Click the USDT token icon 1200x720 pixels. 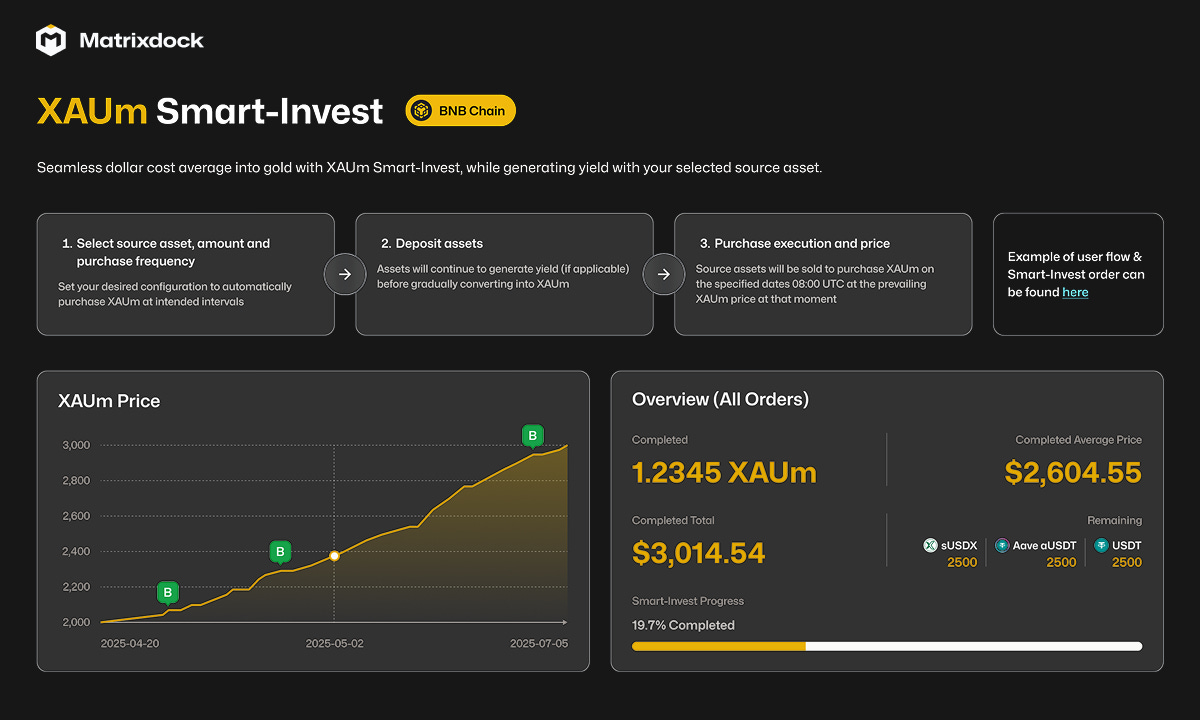click(x=1101, y=546)
